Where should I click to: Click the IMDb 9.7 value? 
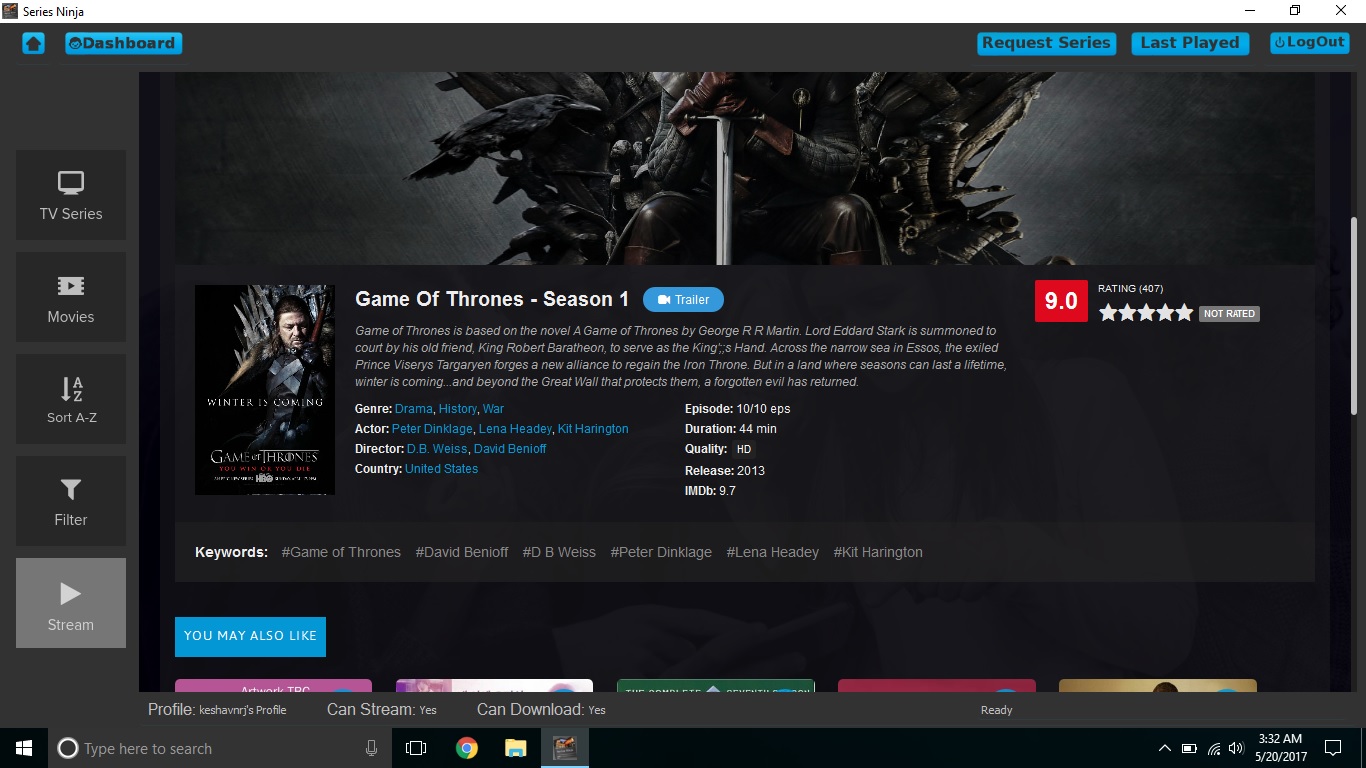(727, 491)
